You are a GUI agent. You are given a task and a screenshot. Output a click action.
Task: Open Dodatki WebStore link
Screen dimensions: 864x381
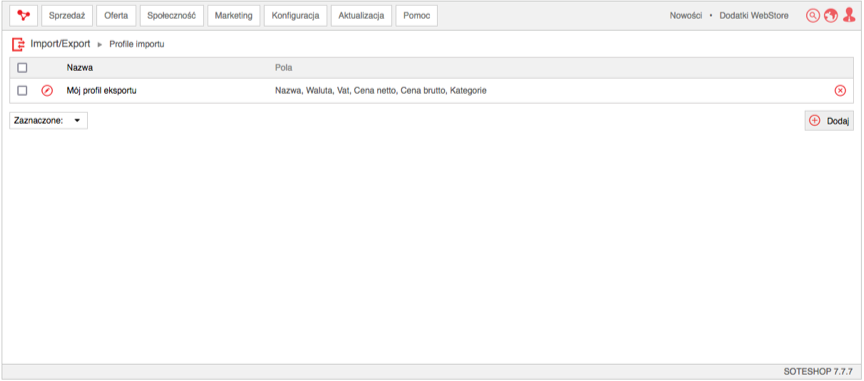point(754,16)
